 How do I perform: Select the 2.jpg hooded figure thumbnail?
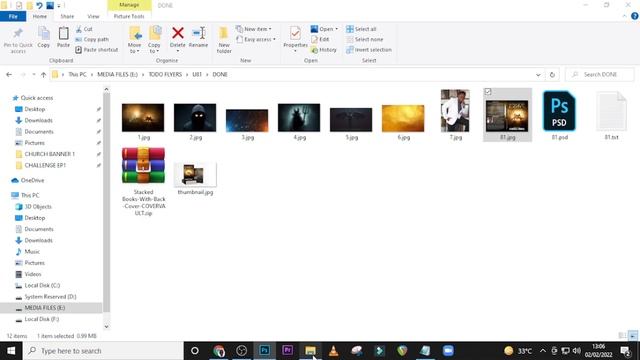tap(195, 118)
